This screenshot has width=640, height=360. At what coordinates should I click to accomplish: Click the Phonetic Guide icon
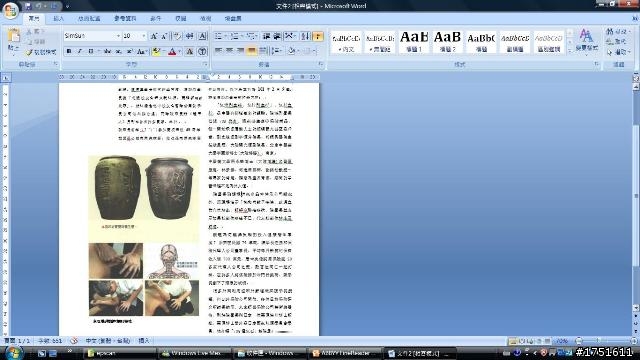click(190, 36)
